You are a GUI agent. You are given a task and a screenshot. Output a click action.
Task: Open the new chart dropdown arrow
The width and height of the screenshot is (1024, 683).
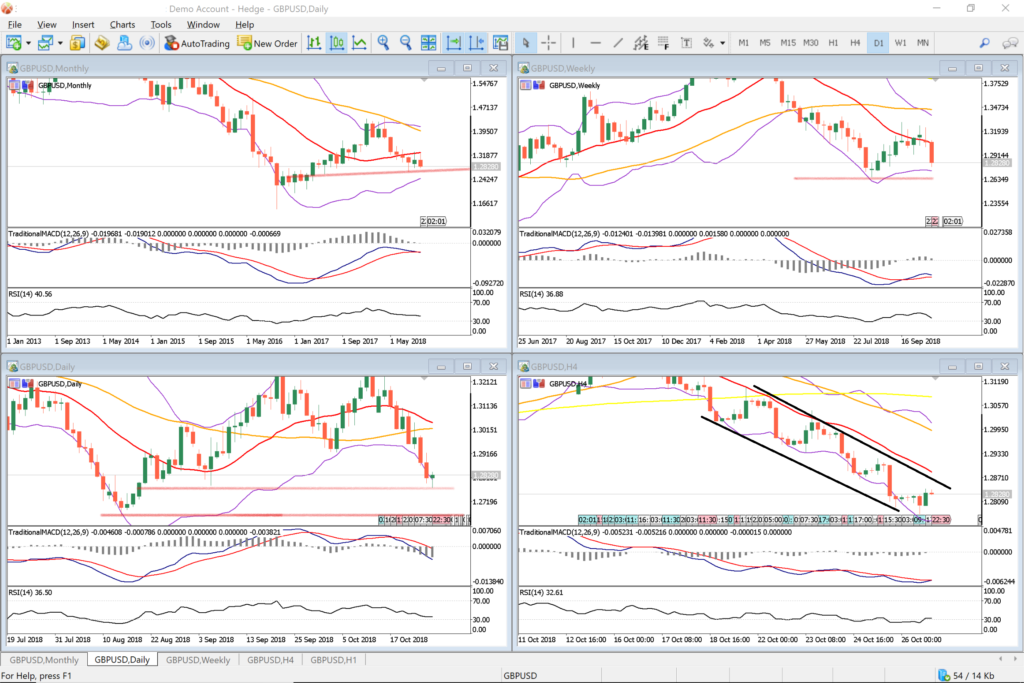click(x=29, y=43)
